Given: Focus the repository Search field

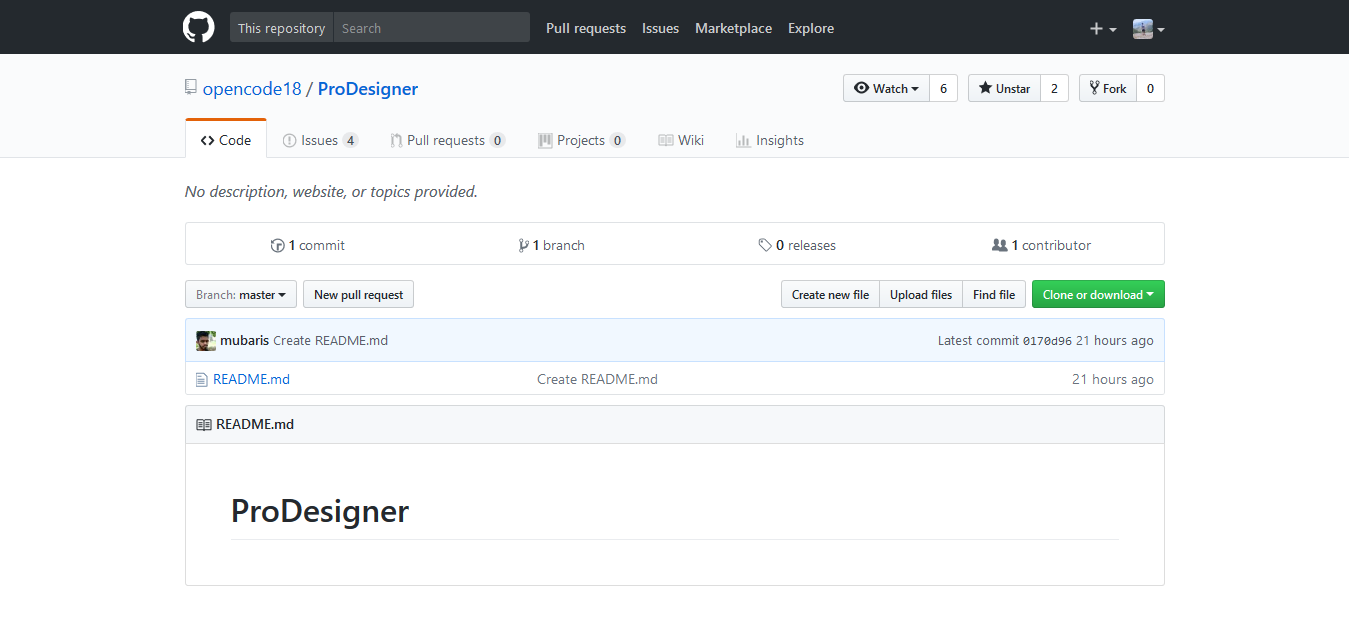Looking at the screenshot, I should [432, 28].
